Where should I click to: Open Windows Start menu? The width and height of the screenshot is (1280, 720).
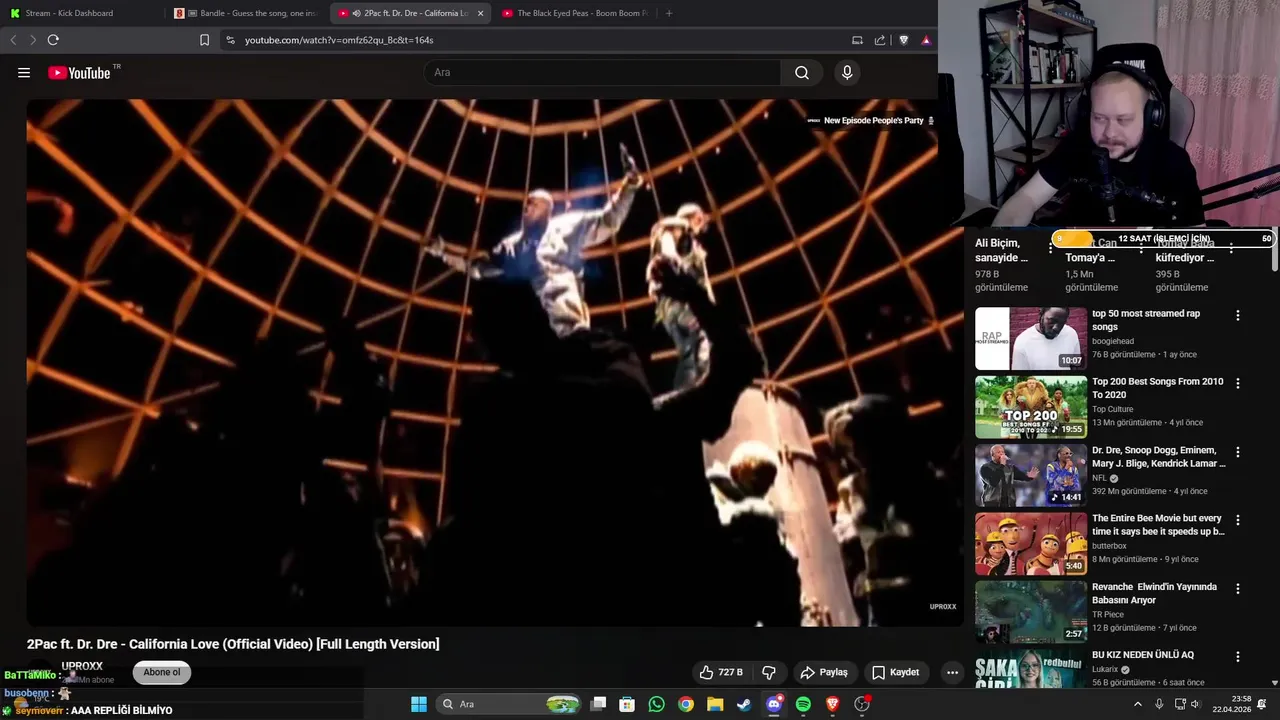[419, 704]
